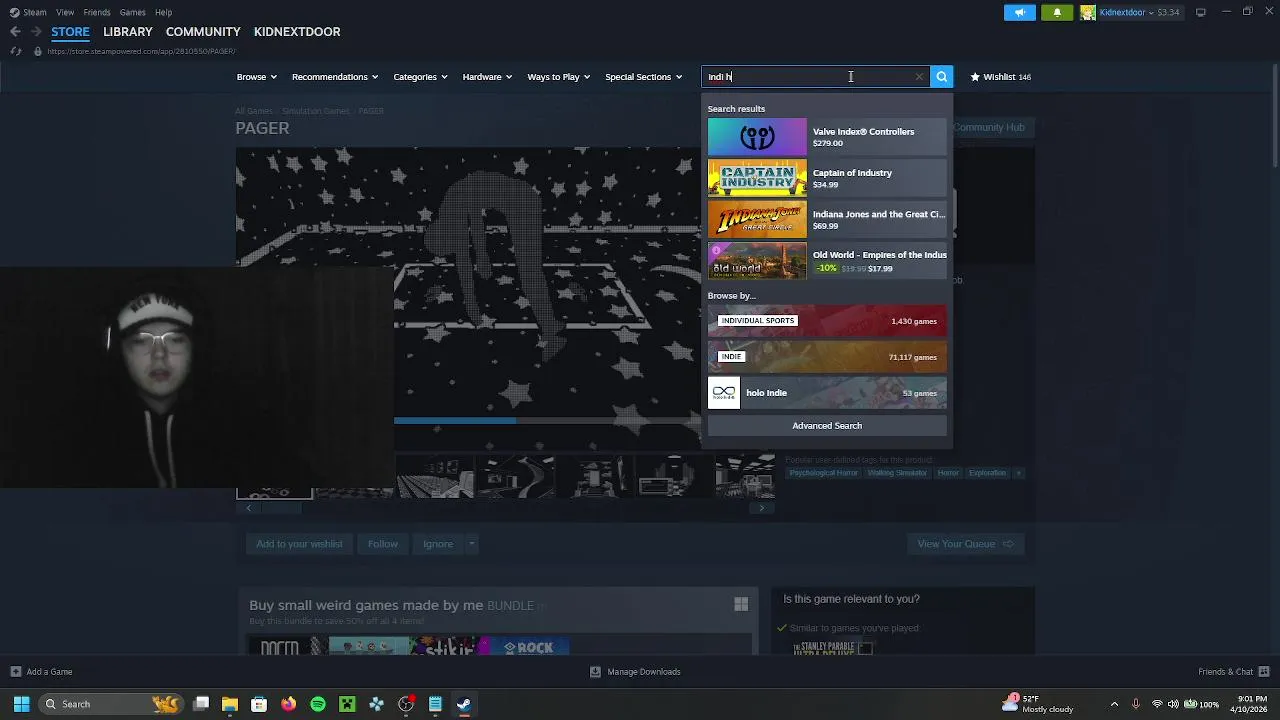Open the Community Hub button
1280x720 pixels.
click(989, 127)
